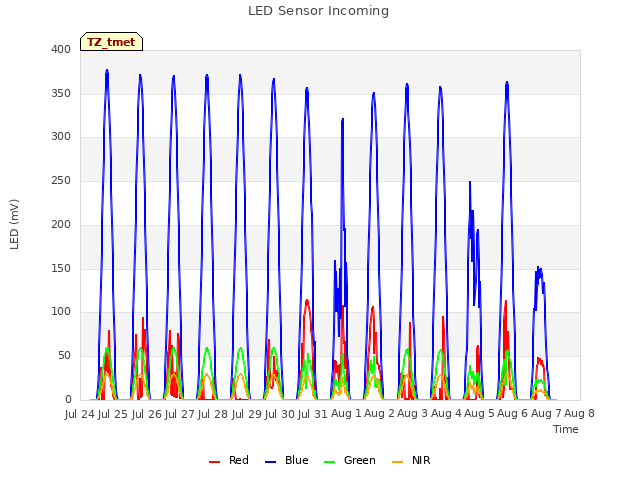The height and width of the screenshot is (480, 640).
Task: Click the Aug 3 x-axis date
Action: (x=412, y=414)
